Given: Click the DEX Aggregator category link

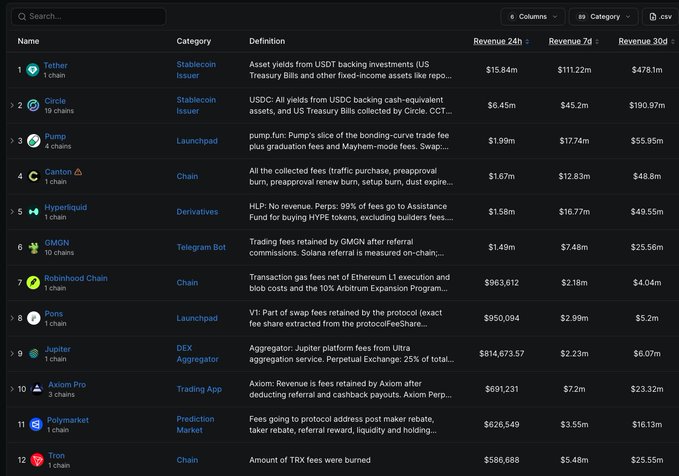Looking at the screenshot, I should [x=197, y=354].
